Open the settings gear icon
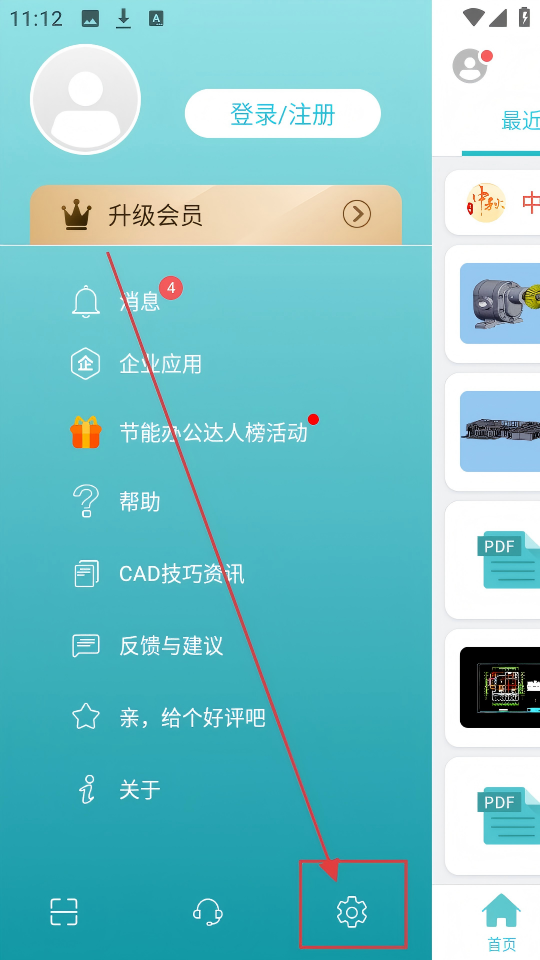Screen dimensions: 540x960 tap(352, 912)
